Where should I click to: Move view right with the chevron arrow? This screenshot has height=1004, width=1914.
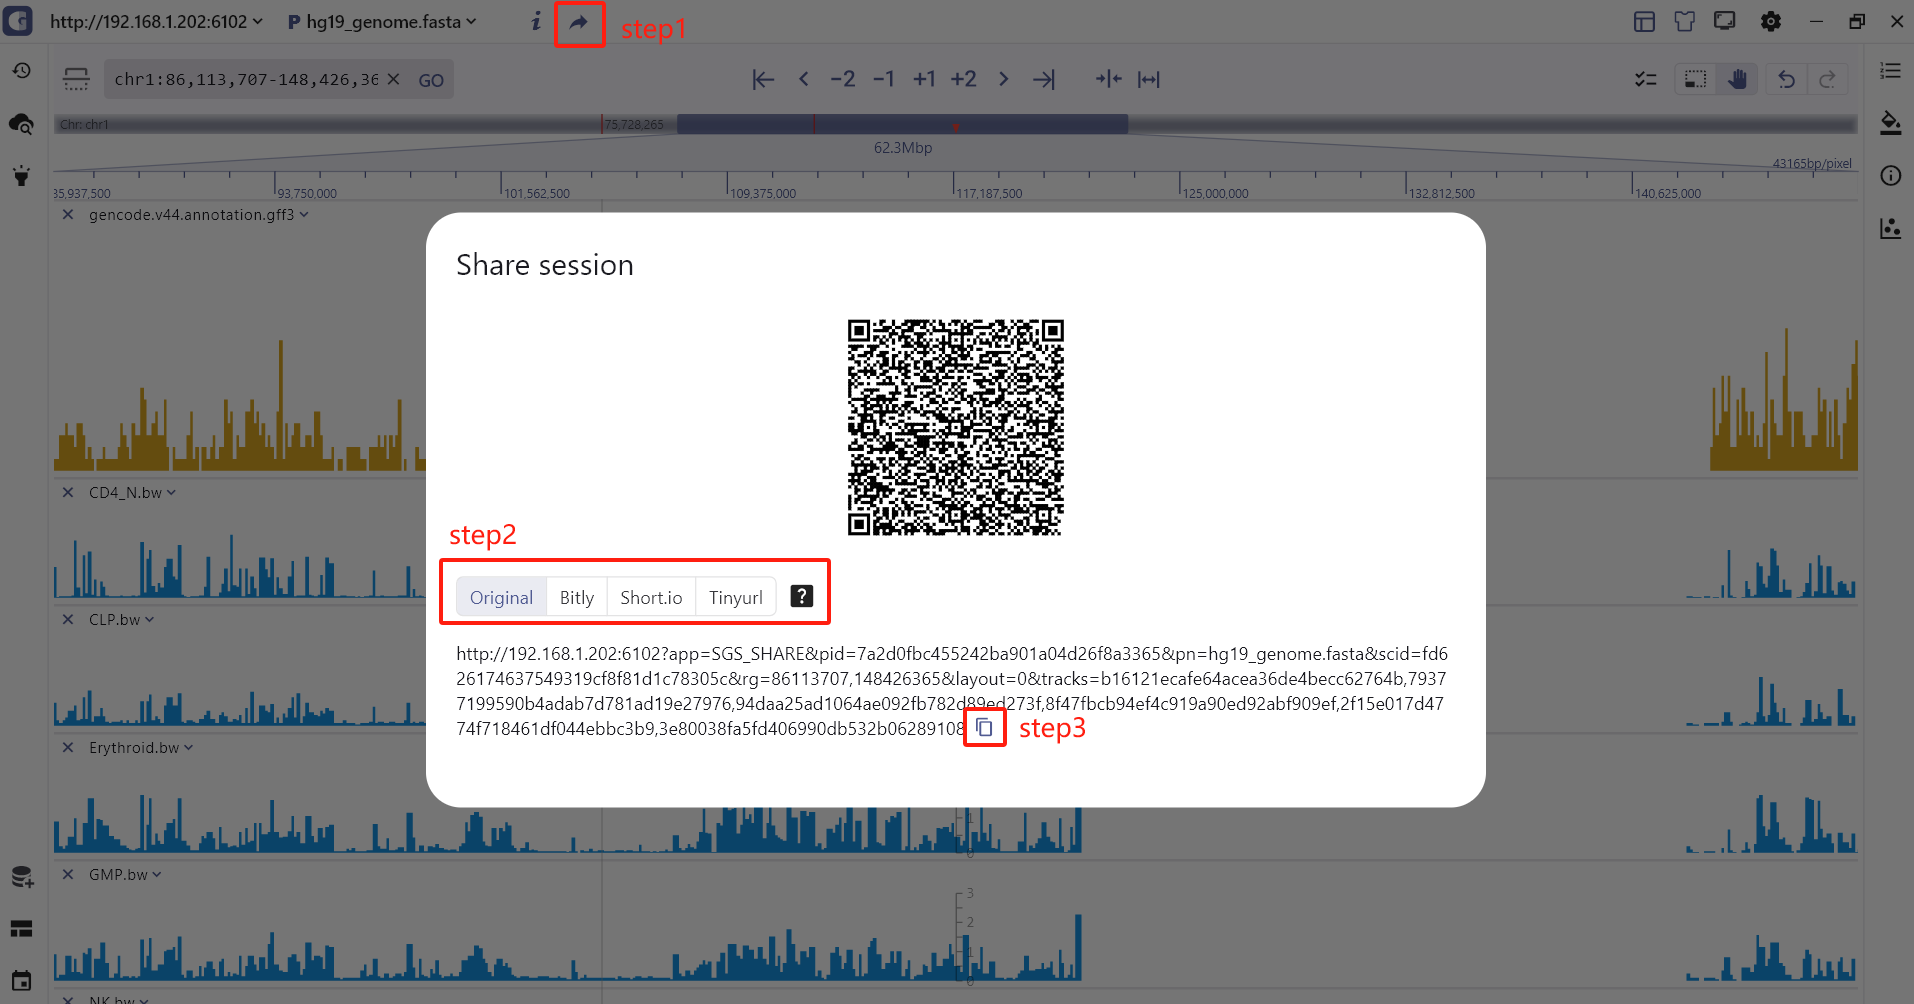click(1003, 79)
